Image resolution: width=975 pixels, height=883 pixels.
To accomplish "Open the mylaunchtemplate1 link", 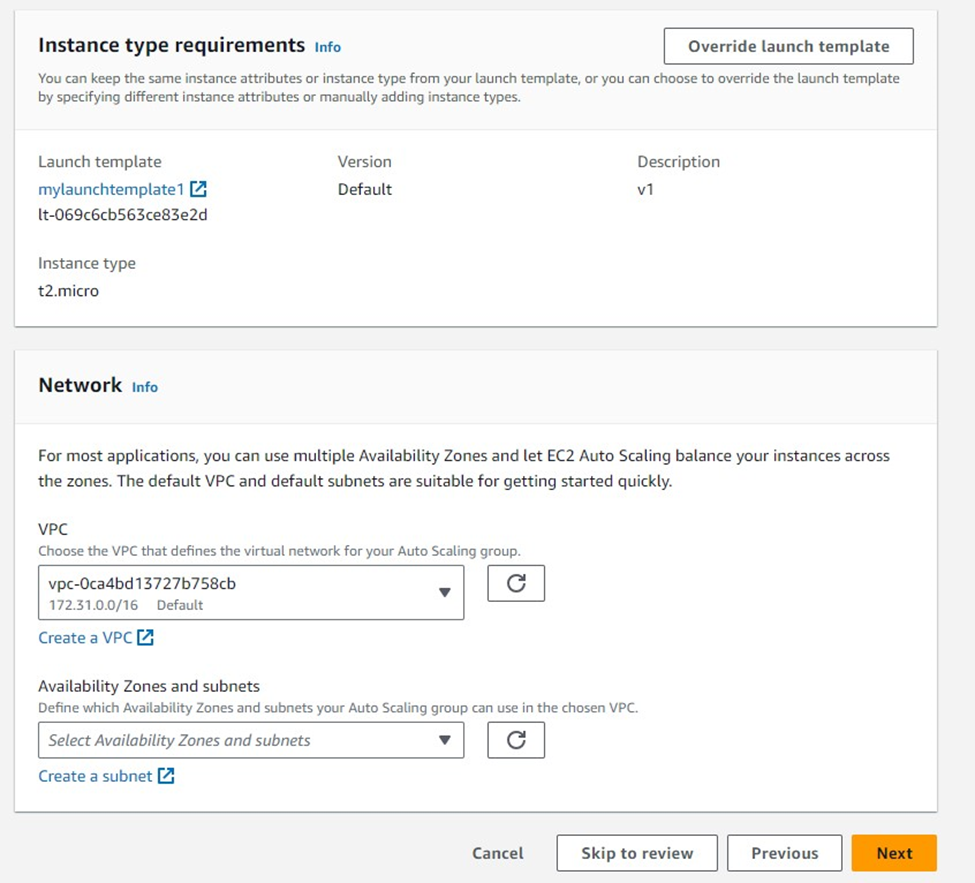I will 111,189.
